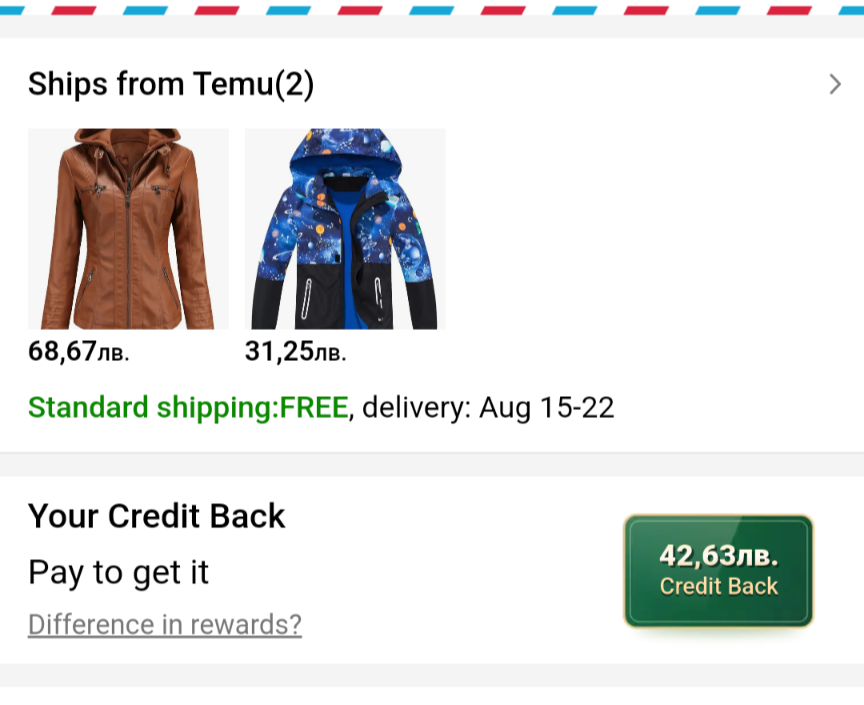Click the word FREE in shipping line

(x=314, y=408)
